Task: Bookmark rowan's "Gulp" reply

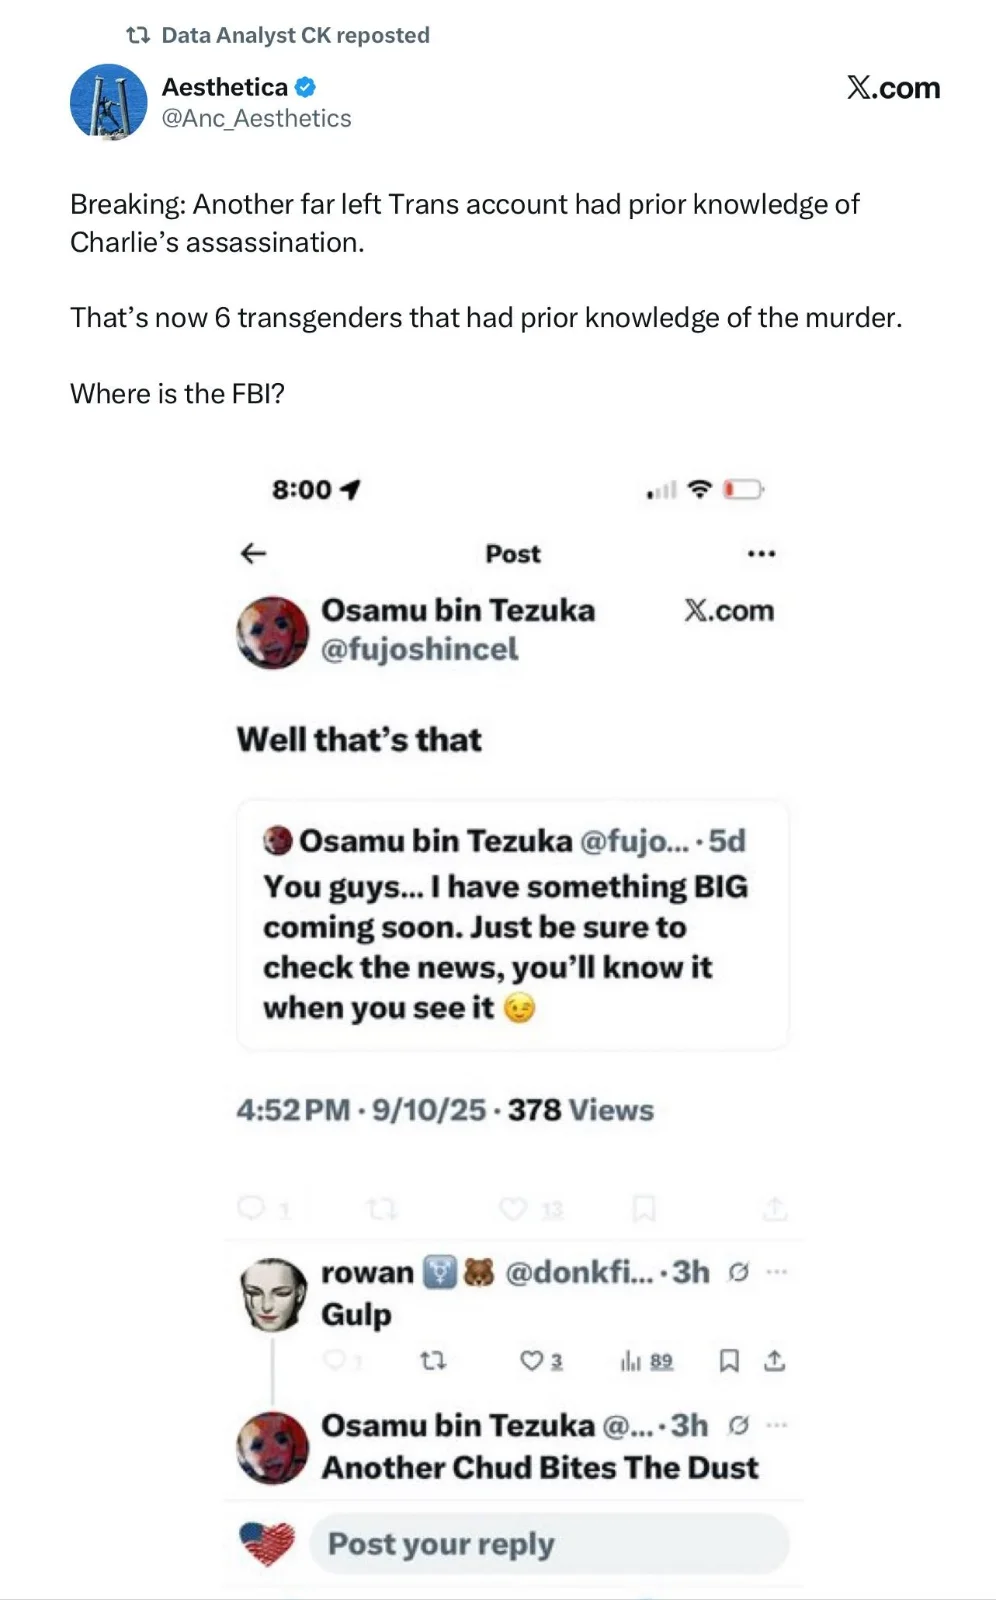Action: click(x=730, y=1361)
